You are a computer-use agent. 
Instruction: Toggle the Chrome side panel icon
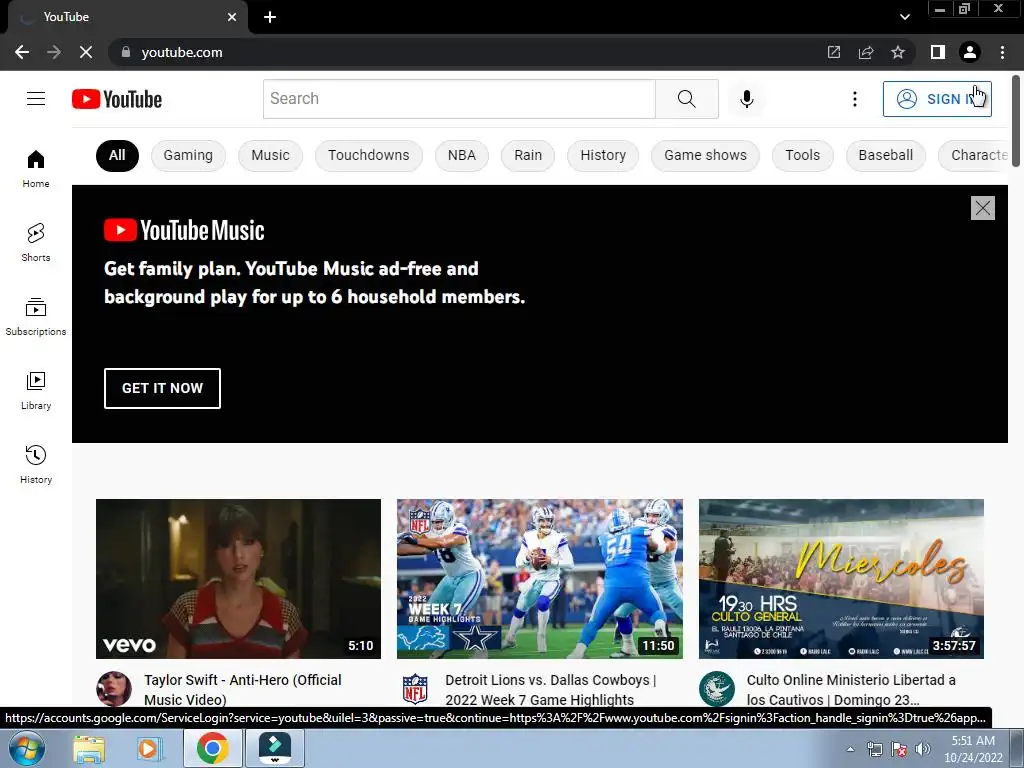coord(938,52)
